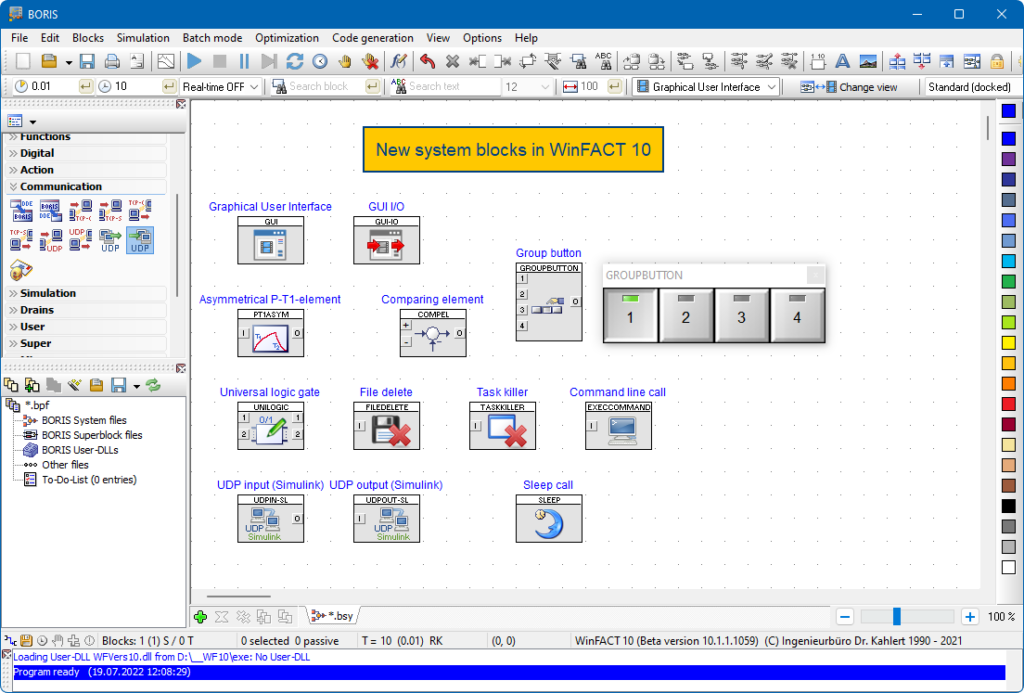The height and width of the screenshot is (693, 1024).
Task: Click the Change view button
Action: 849,87
